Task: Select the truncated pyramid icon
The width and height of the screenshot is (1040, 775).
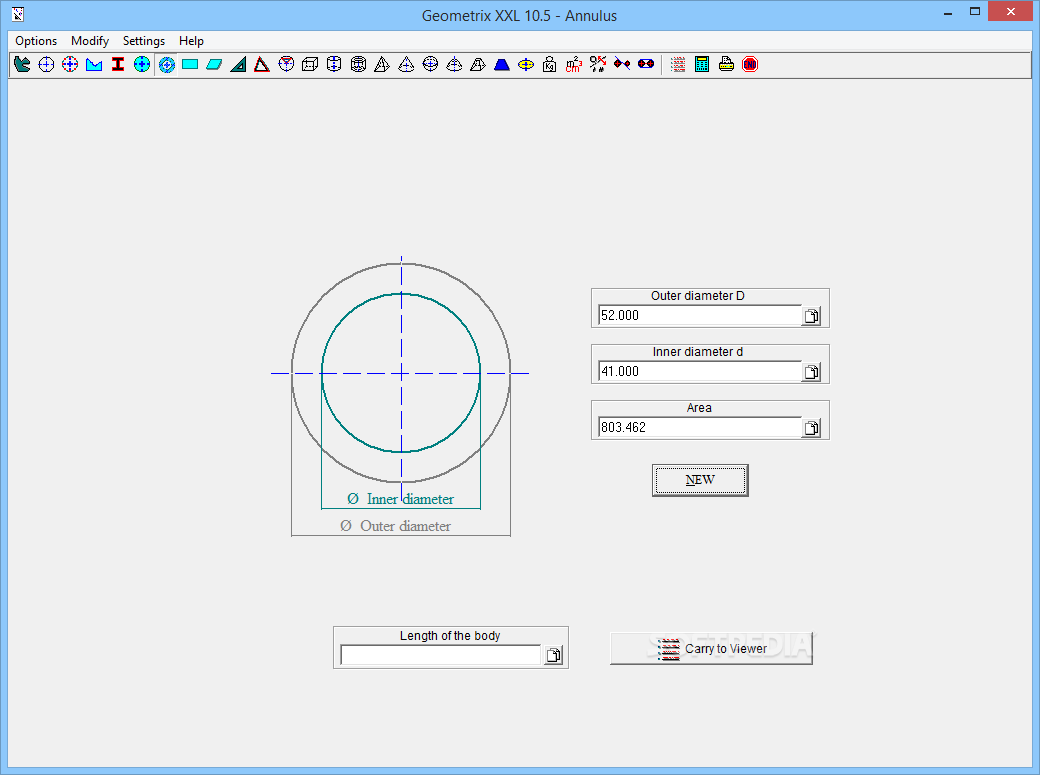Action: 478,64
